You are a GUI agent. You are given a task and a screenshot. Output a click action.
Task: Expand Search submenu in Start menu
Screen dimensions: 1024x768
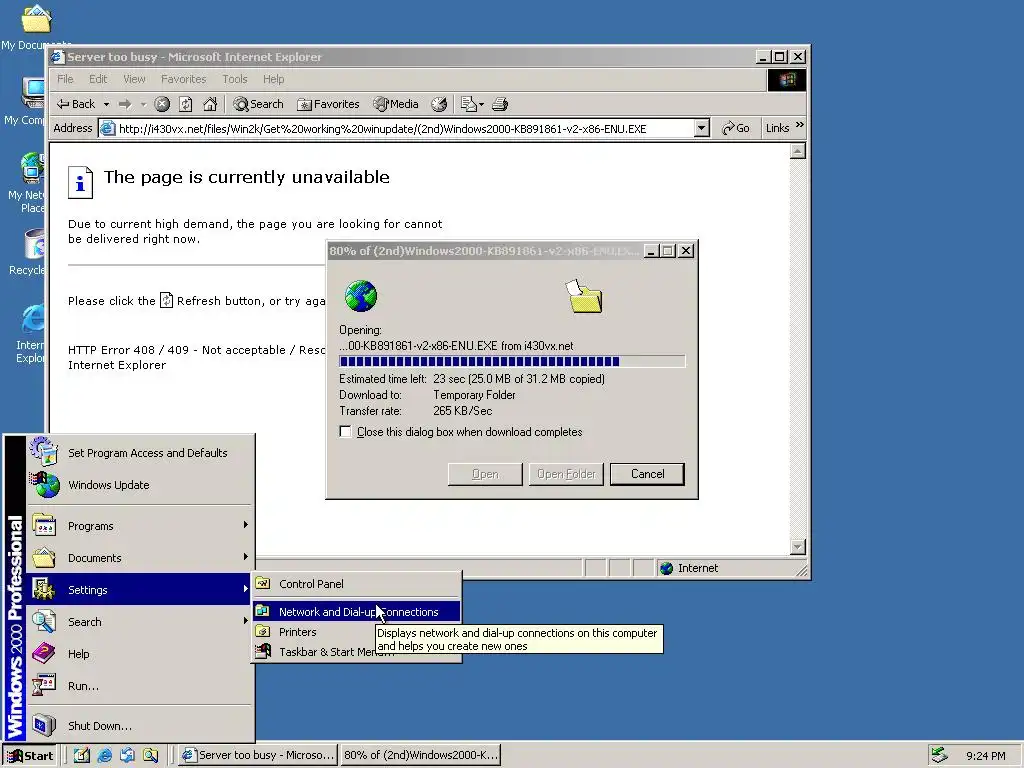(x=140, y=622)
